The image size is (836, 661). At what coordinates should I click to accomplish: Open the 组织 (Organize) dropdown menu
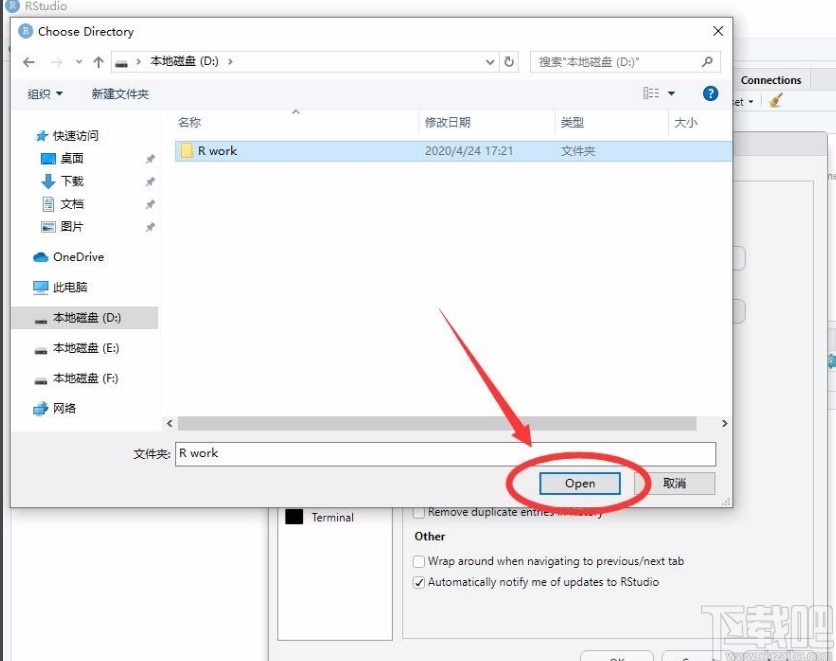[45, 93]
